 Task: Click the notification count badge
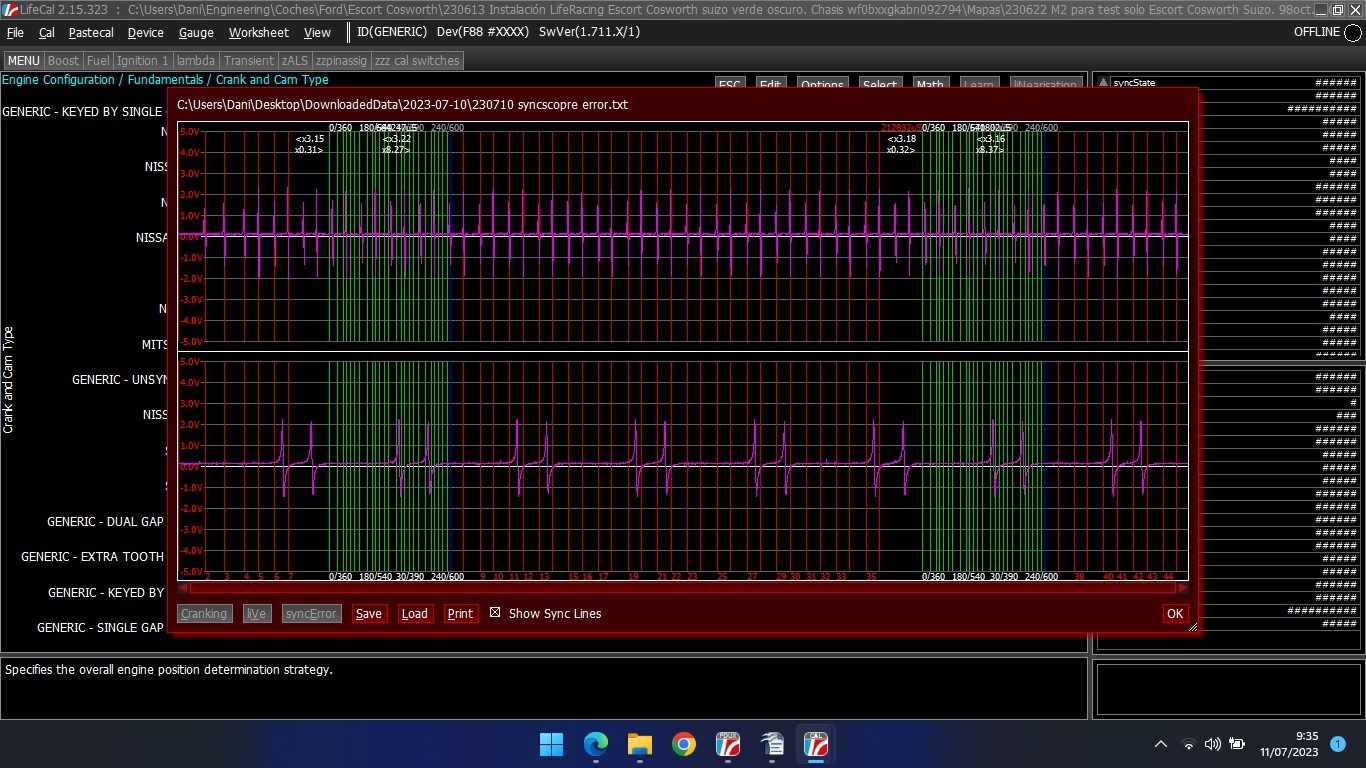pyautogui.click(x=1338, y=744)
